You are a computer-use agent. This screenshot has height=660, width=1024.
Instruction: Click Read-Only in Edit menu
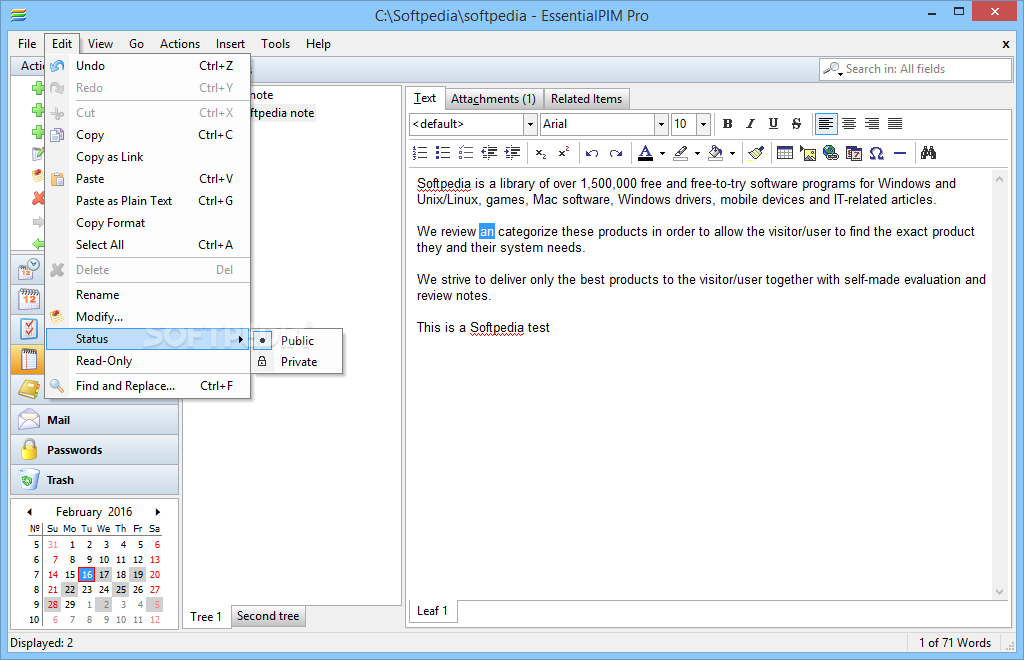point(148,361)
